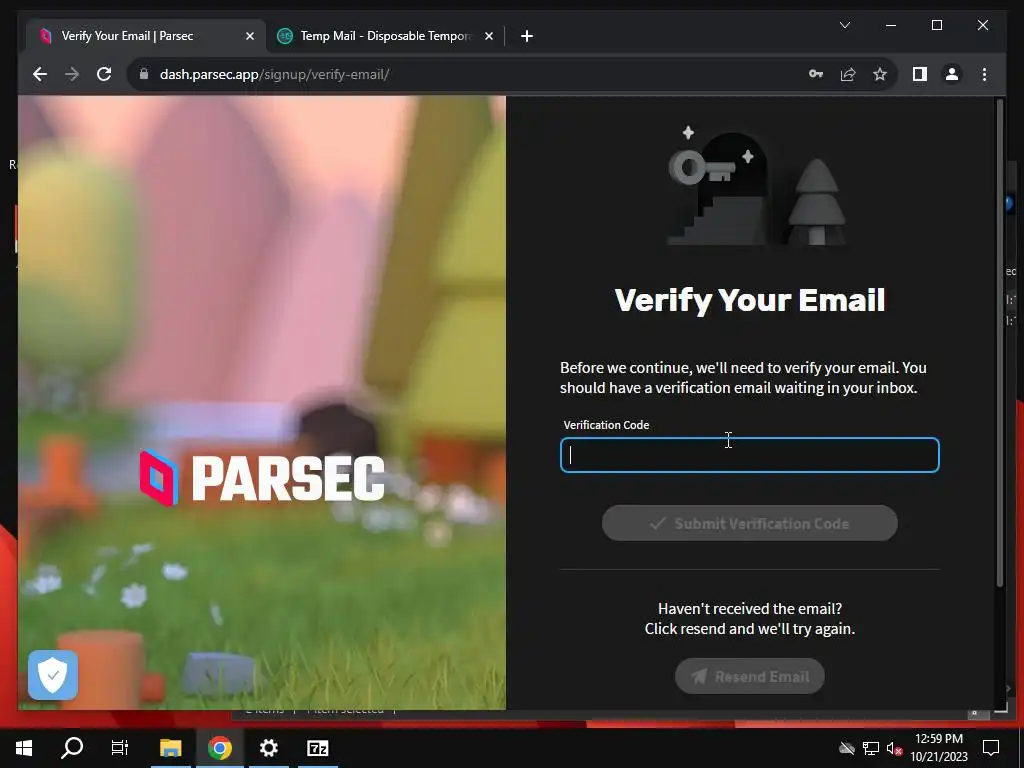Viewport: 1024px width, 768px height.
Task: Click the Chrome taskbar icon
Action: 220,748
